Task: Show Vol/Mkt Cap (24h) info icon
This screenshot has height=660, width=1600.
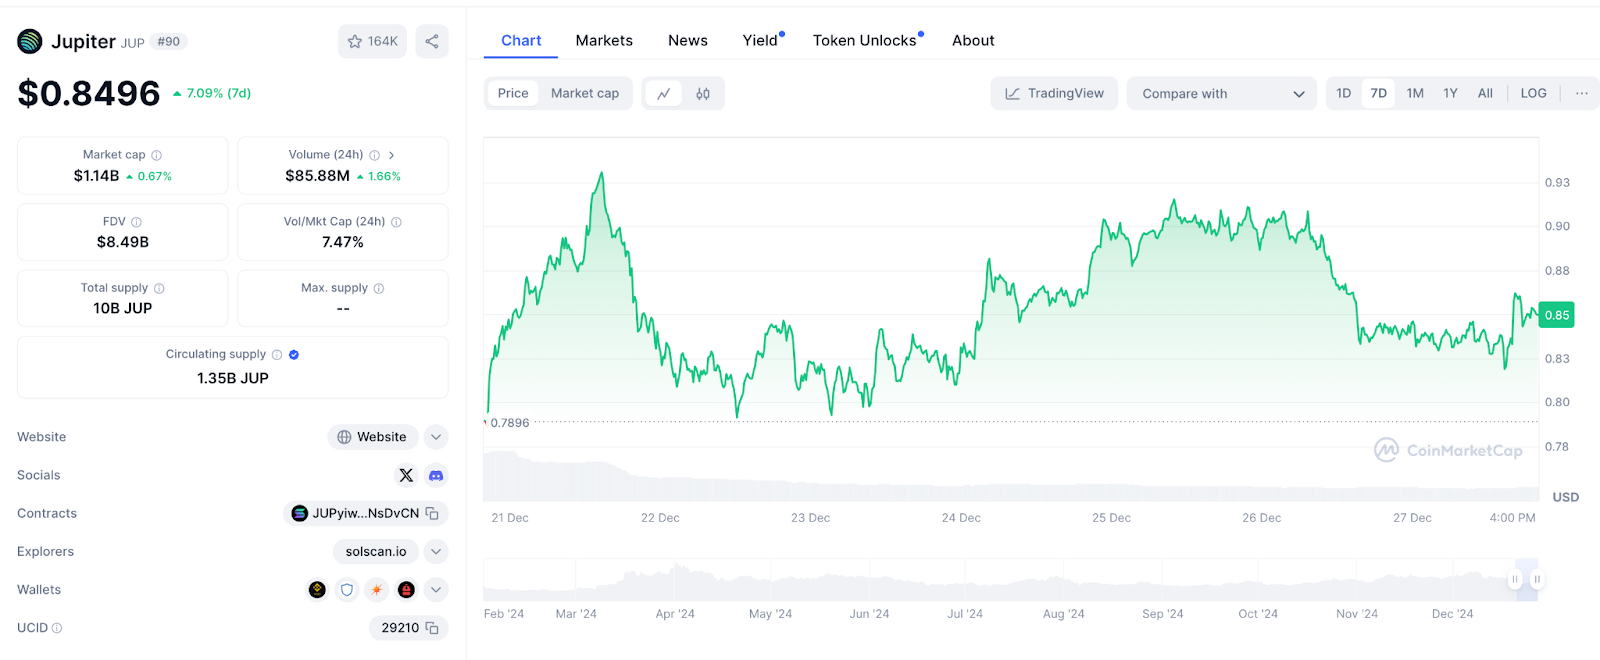Action: (396, 222)
